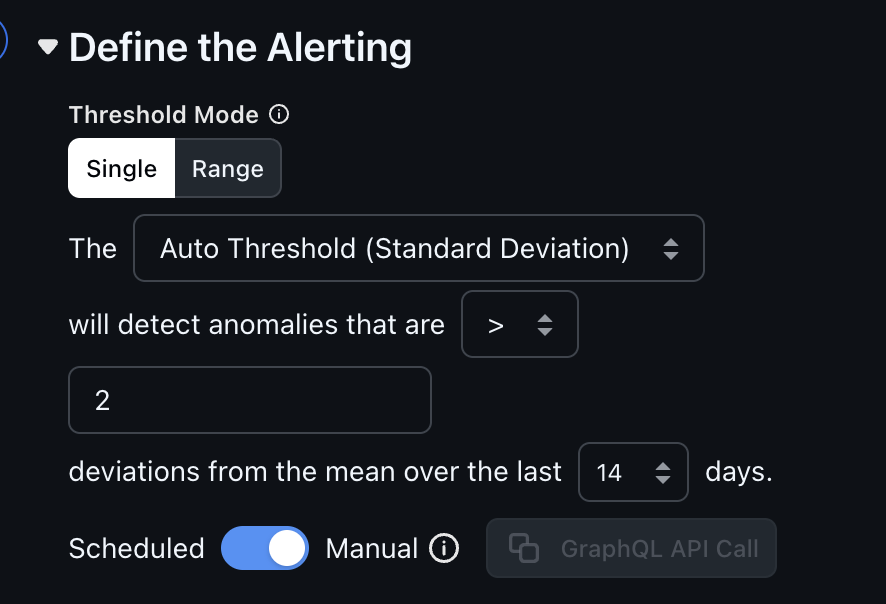The width and height of the screenshot is (886, 604).
Task: Click the blue step circle at left edge
Action: click(3, 43)
